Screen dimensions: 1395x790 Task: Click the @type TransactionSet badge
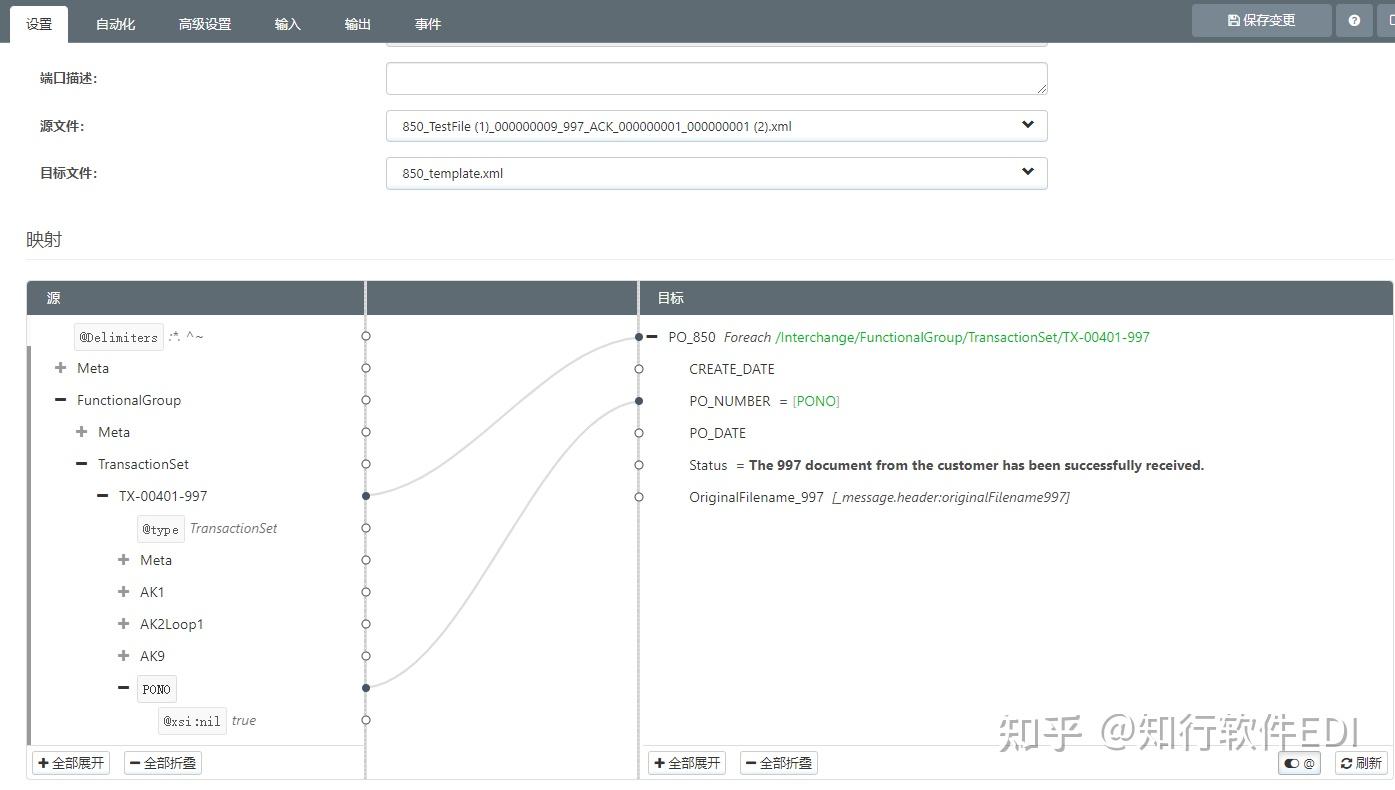[x=160, y=529]
